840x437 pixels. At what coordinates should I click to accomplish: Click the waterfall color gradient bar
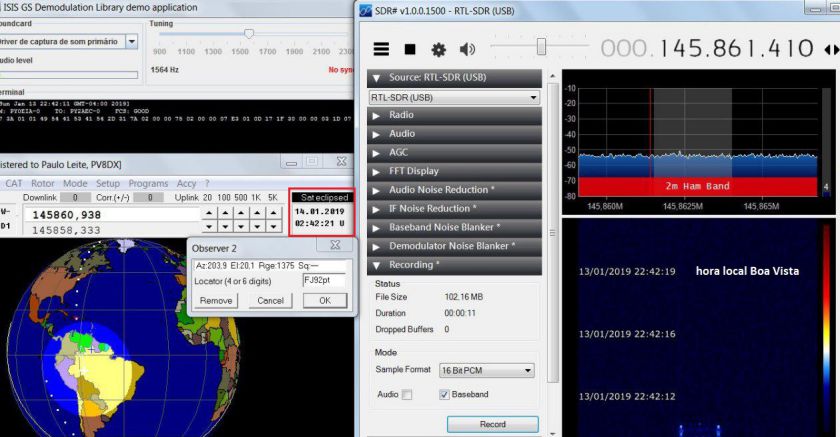point(826,327)
